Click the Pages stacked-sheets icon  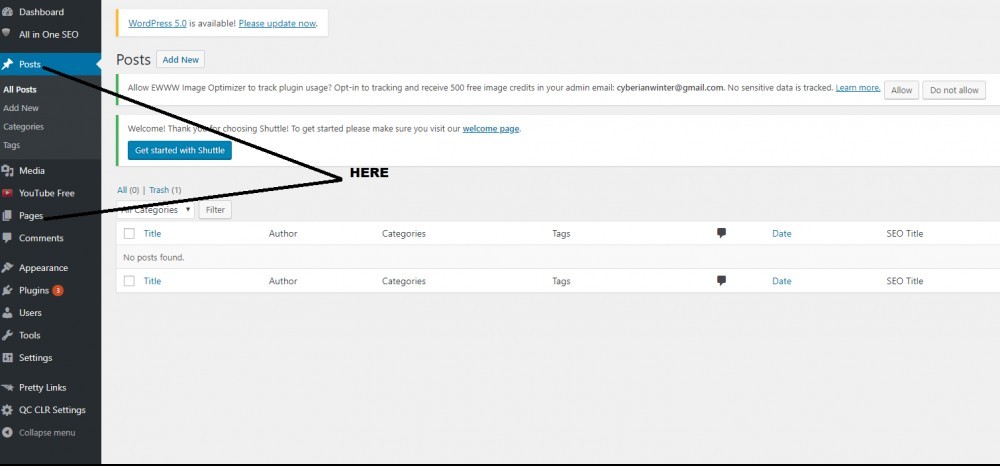coord(8,215)
